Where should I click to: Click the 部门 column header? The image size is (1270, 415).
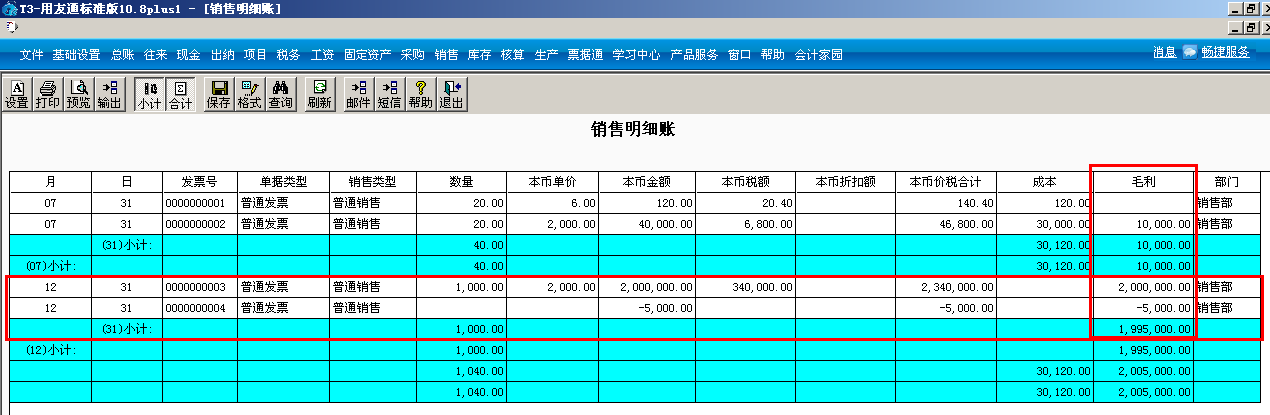click(x=1227, y=182)
